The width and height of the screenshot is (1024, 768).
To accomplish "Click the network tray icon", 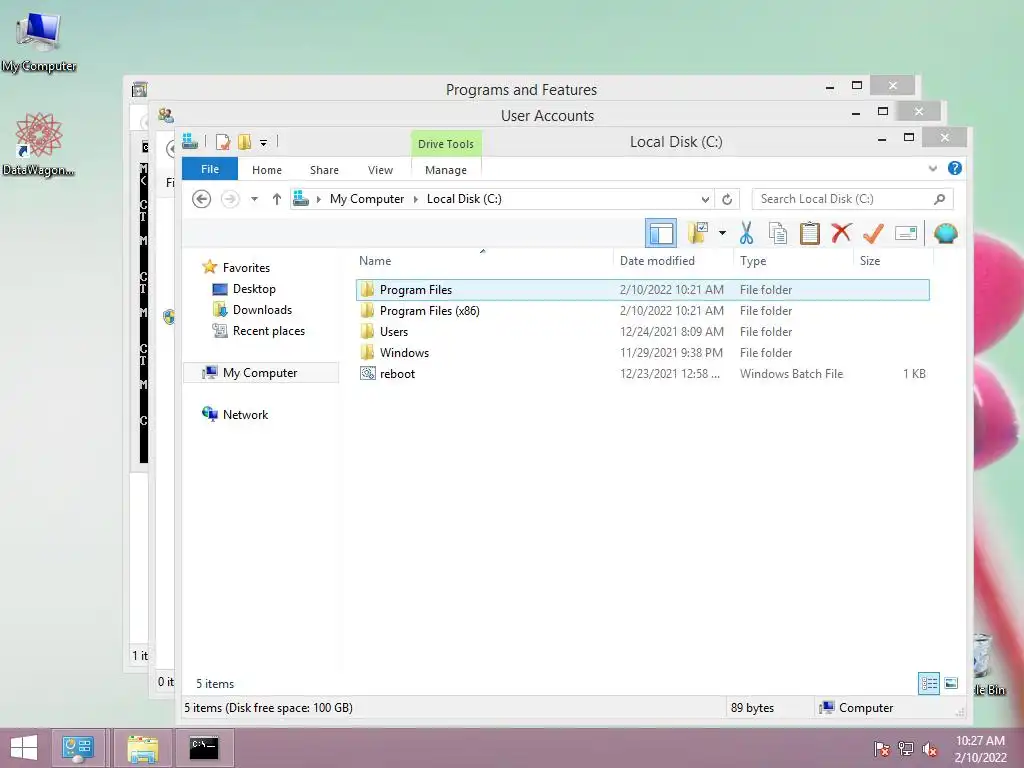I will [906, 749].
